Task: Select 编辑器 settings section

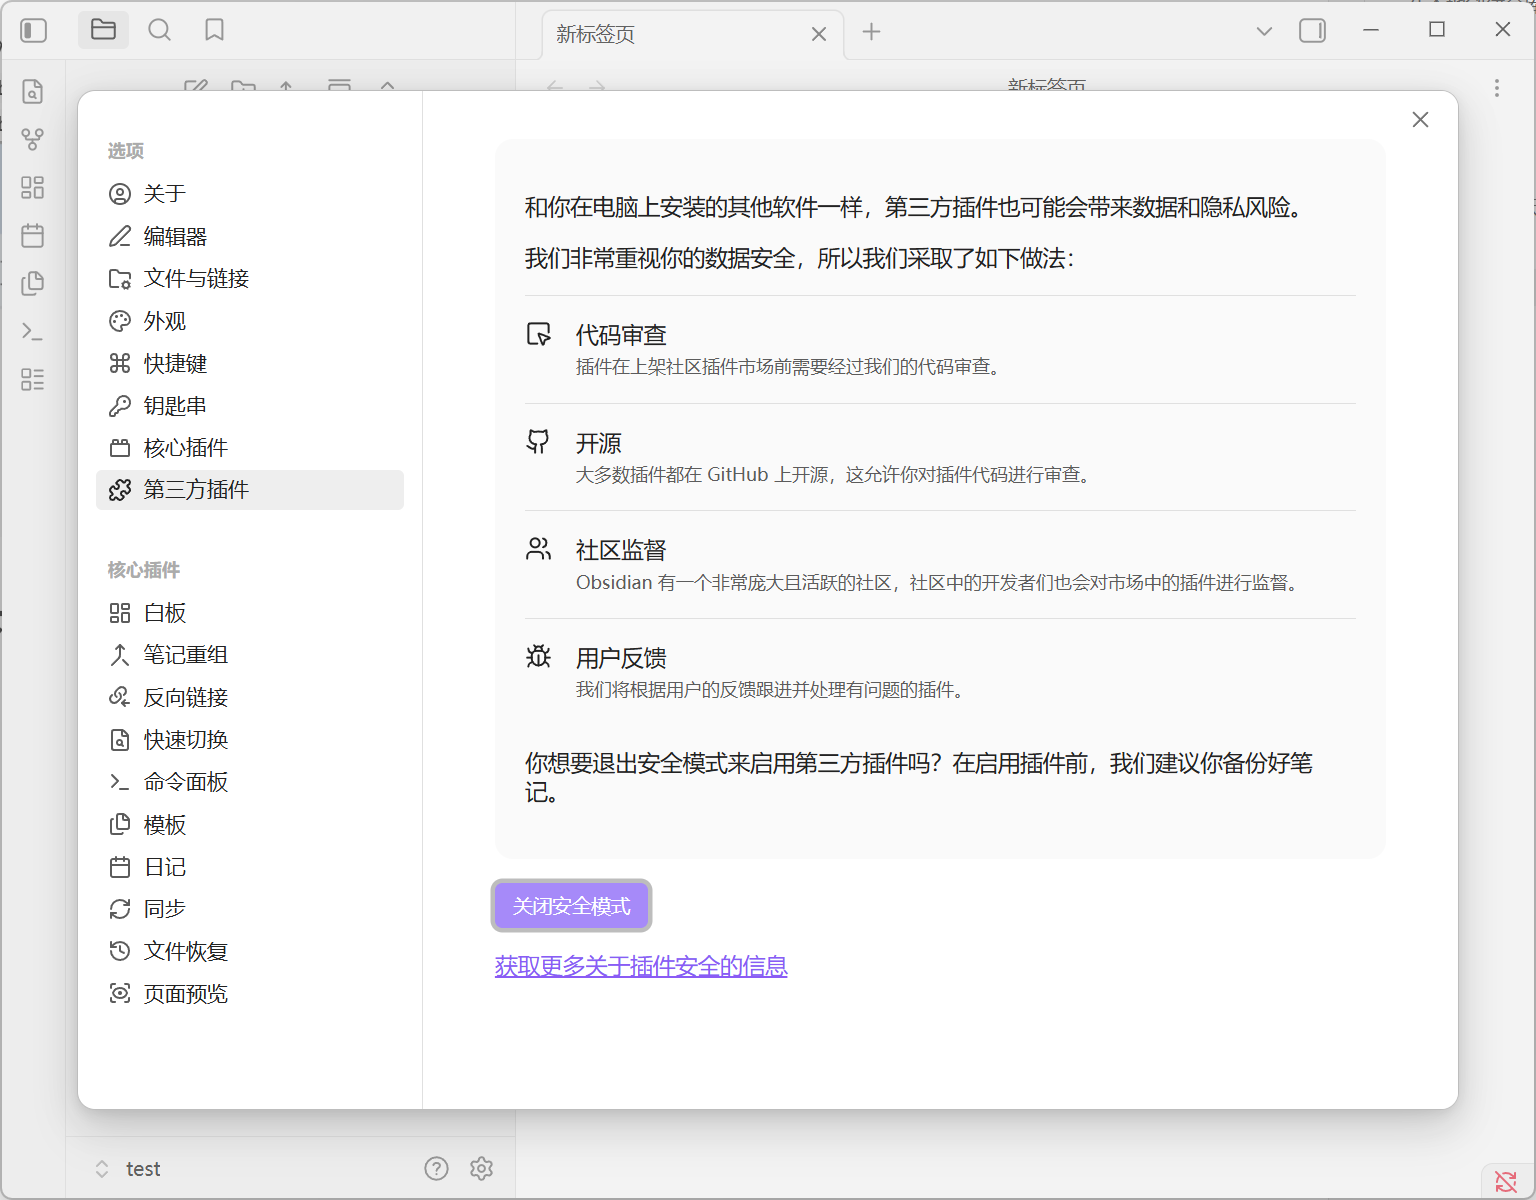Action: (x=250, y=236)
